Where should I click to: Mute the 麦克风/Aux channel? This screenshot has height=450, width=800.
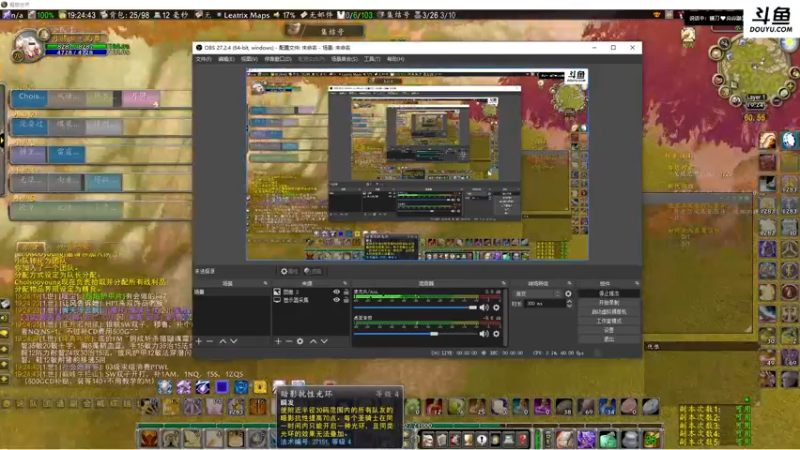484,308
